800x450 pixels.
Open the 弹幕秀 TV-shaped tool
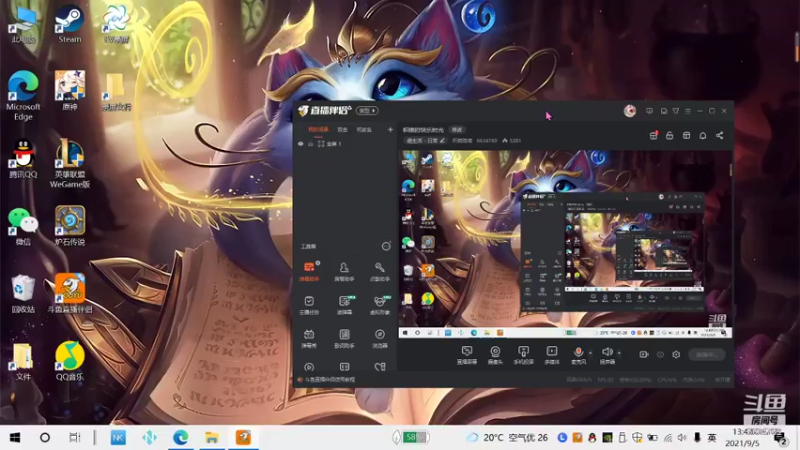(x=309, y=338)
